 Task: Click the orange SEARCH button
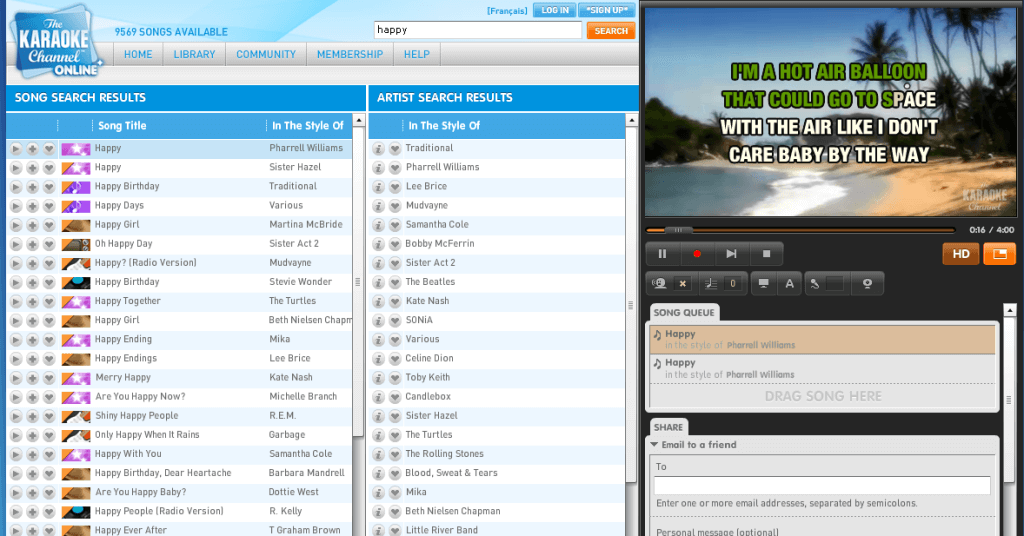point(611,31)
